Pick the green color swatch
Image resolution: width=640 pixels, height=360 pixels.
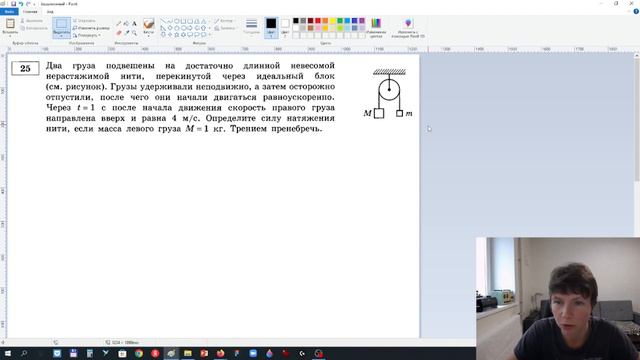click(340, 21)
